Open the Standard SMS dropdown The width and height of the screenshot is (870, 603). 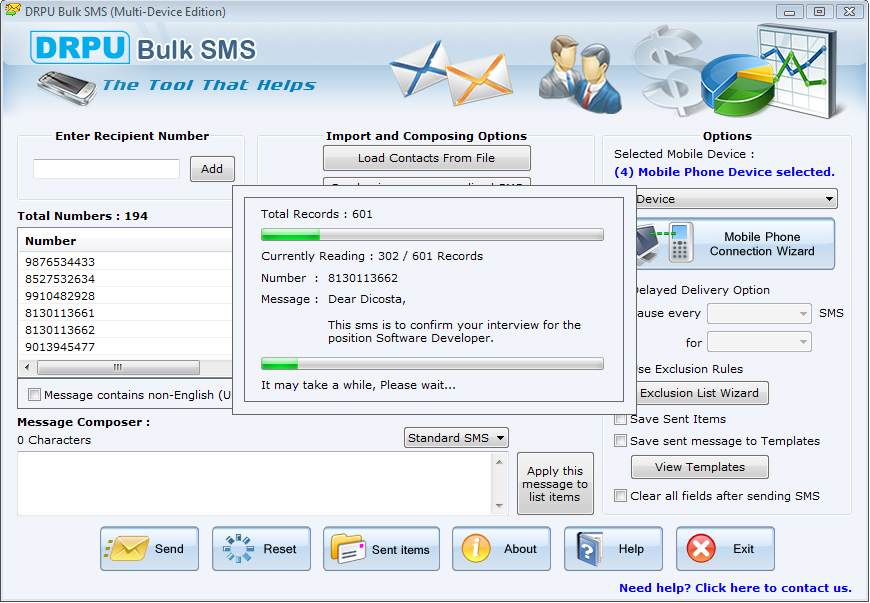point(456,438)
